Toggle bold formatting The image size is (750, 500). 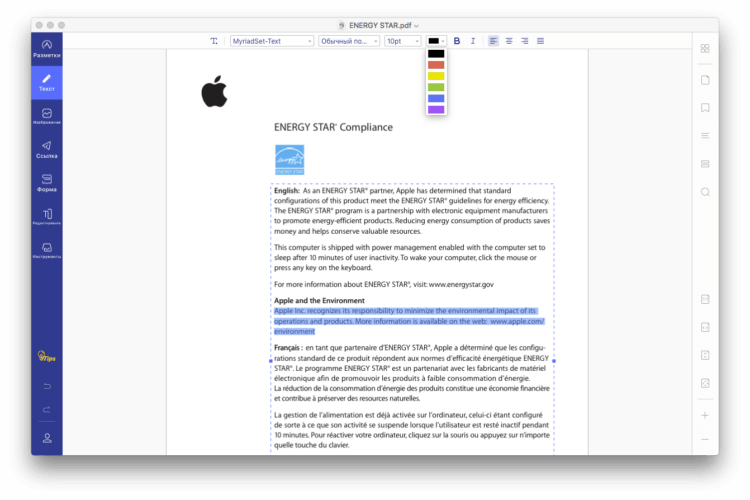pyautogui.click(x=457, y=41)
